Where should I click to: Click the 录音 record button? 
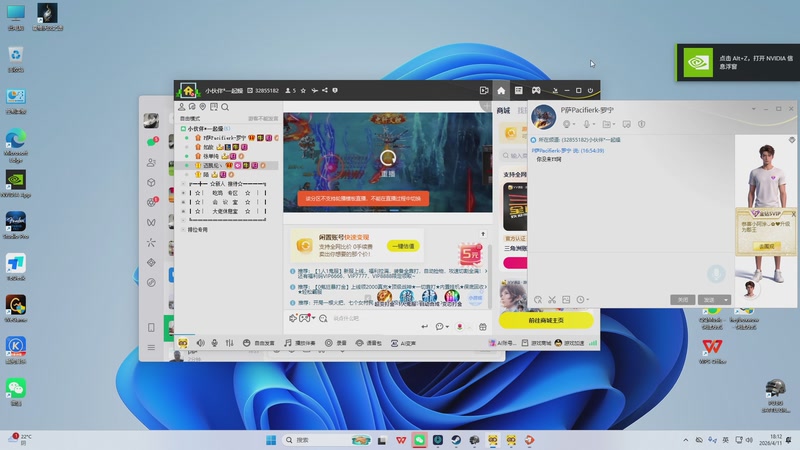[336, 343]
